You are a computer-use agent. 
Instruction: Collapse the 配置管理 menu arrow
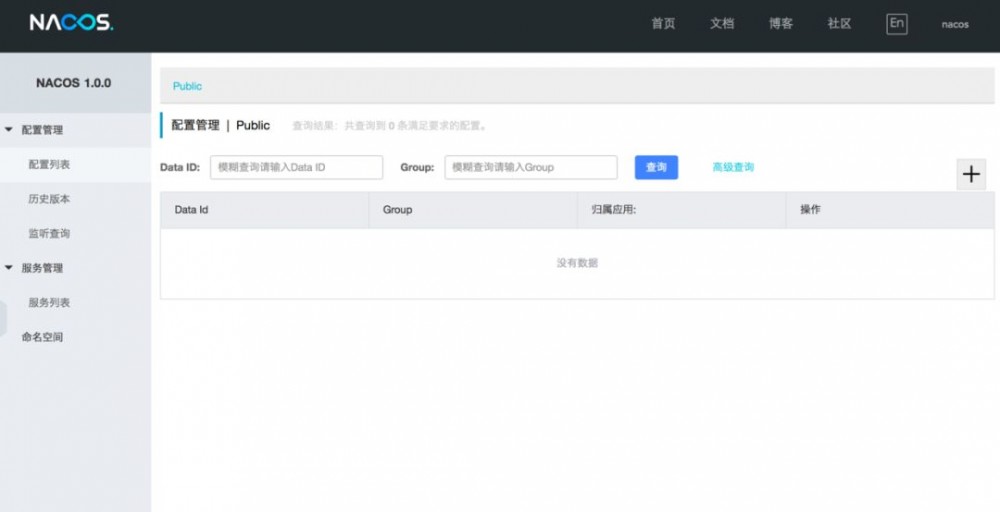tap(9, 129)
